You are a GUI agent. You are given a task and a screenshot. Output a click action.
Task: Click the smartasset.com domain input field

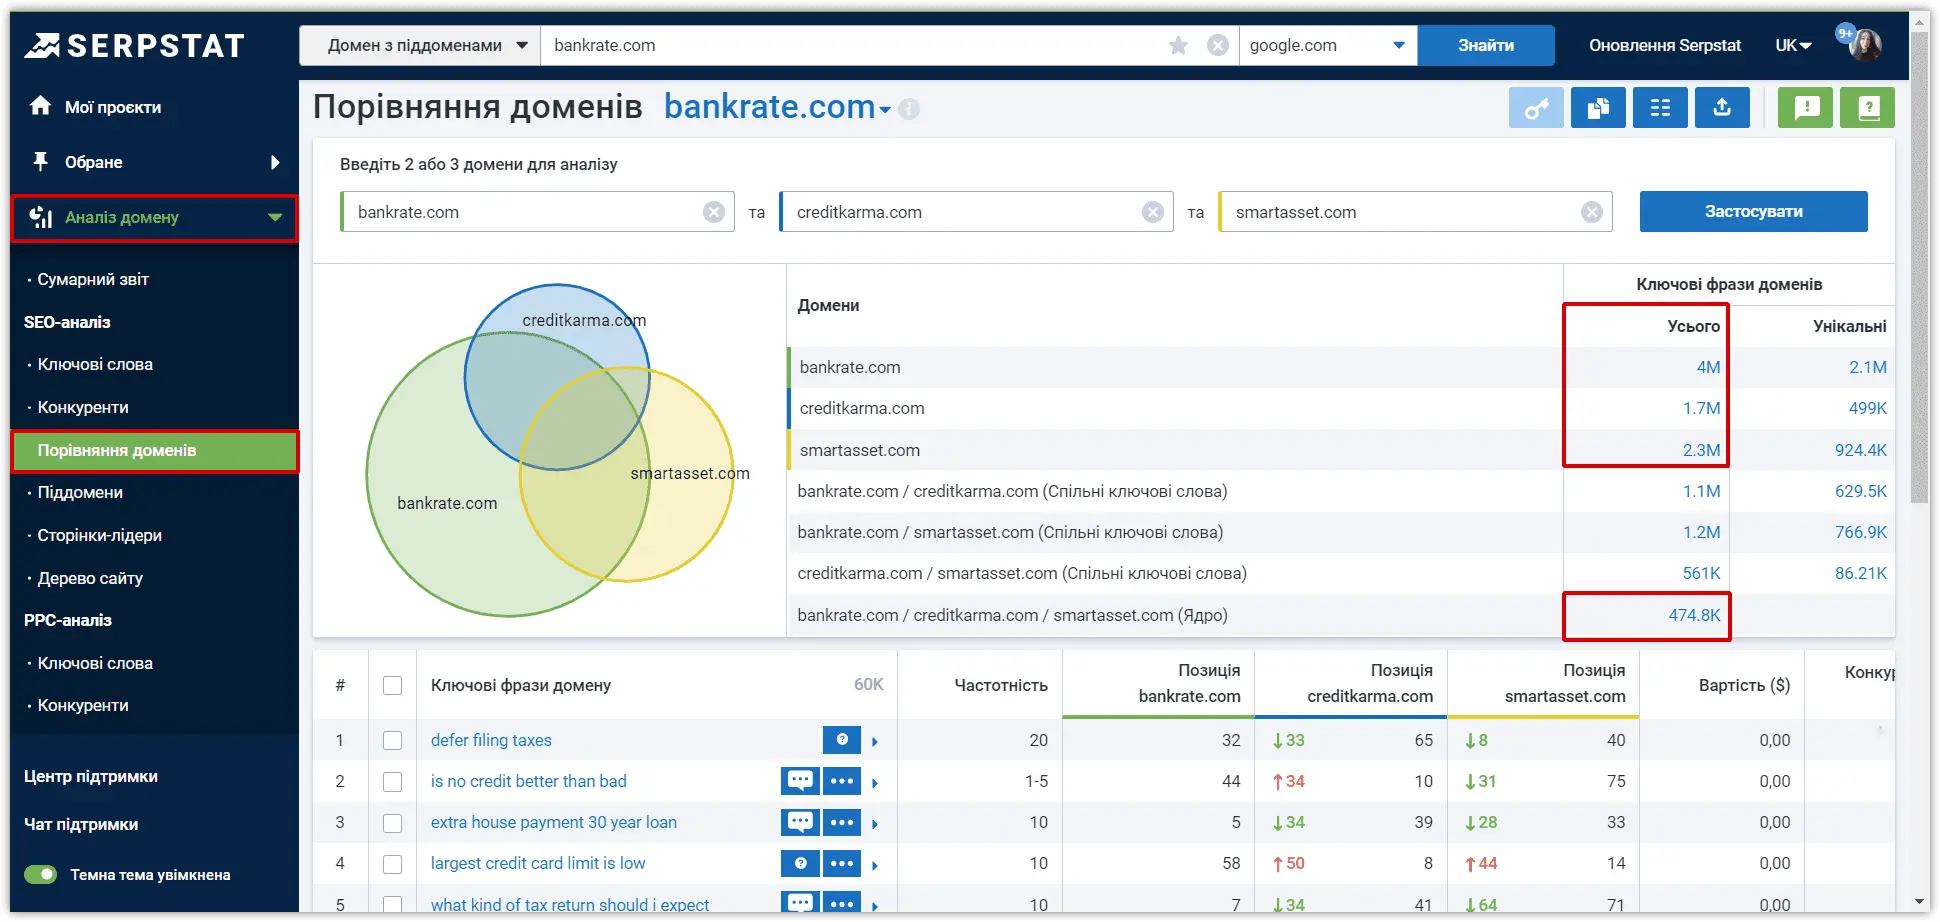tap(1415, 212)
